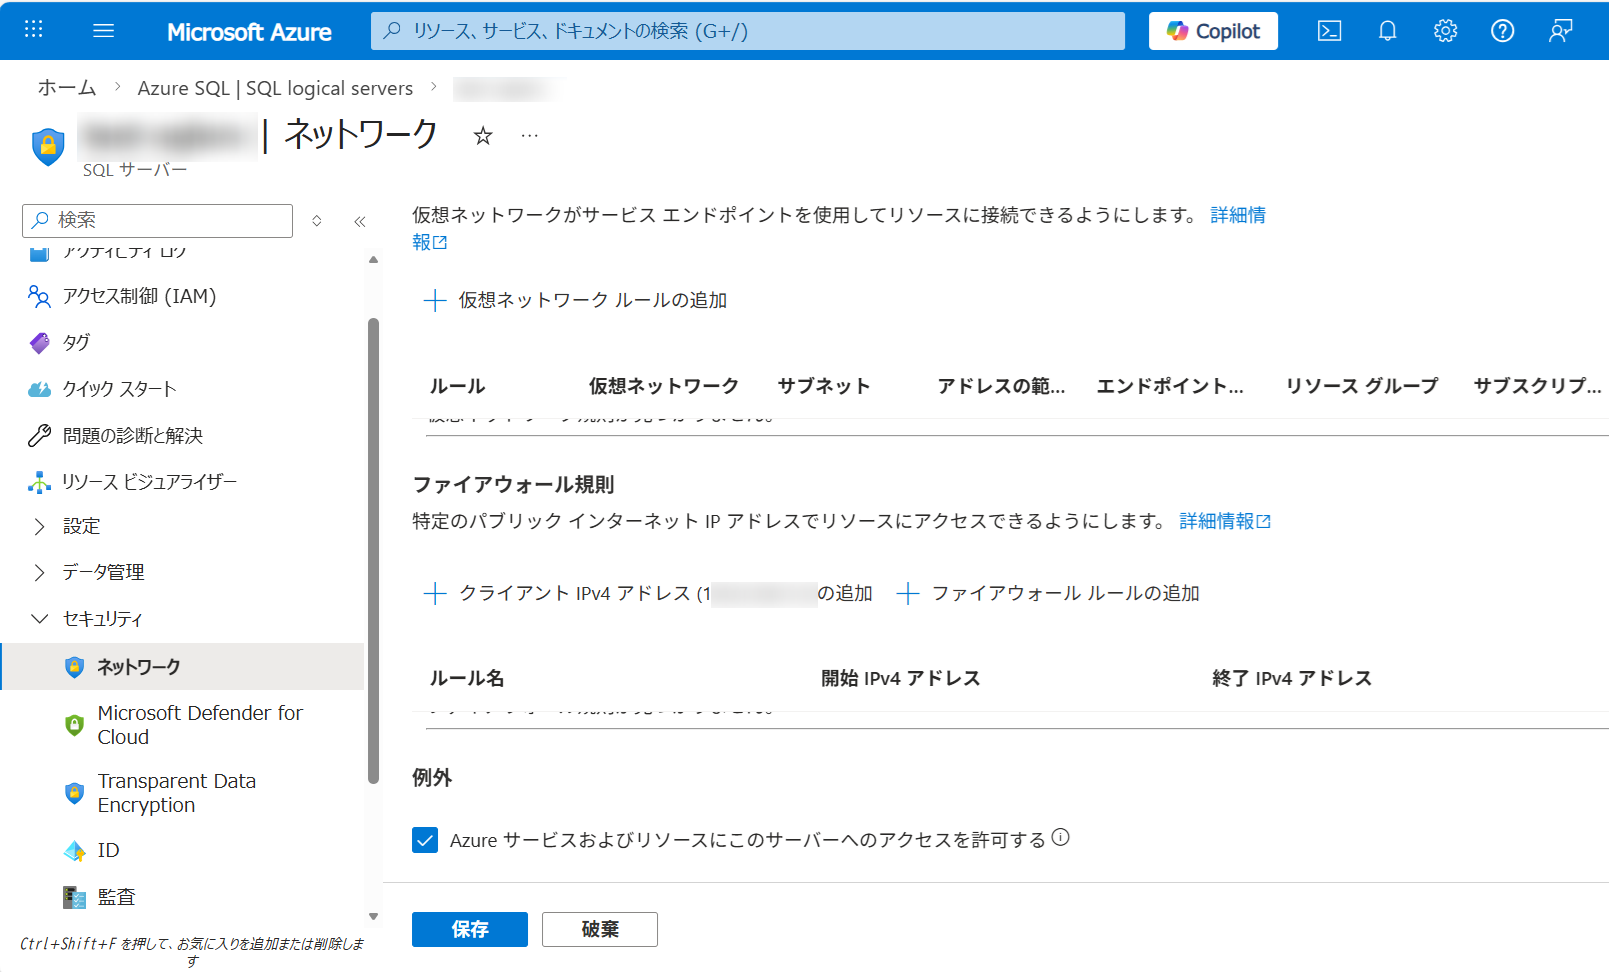Click 仮想ネットワーク ルールの追加
This screenshot has width=1609, height=972.
(x=576, y=300)
